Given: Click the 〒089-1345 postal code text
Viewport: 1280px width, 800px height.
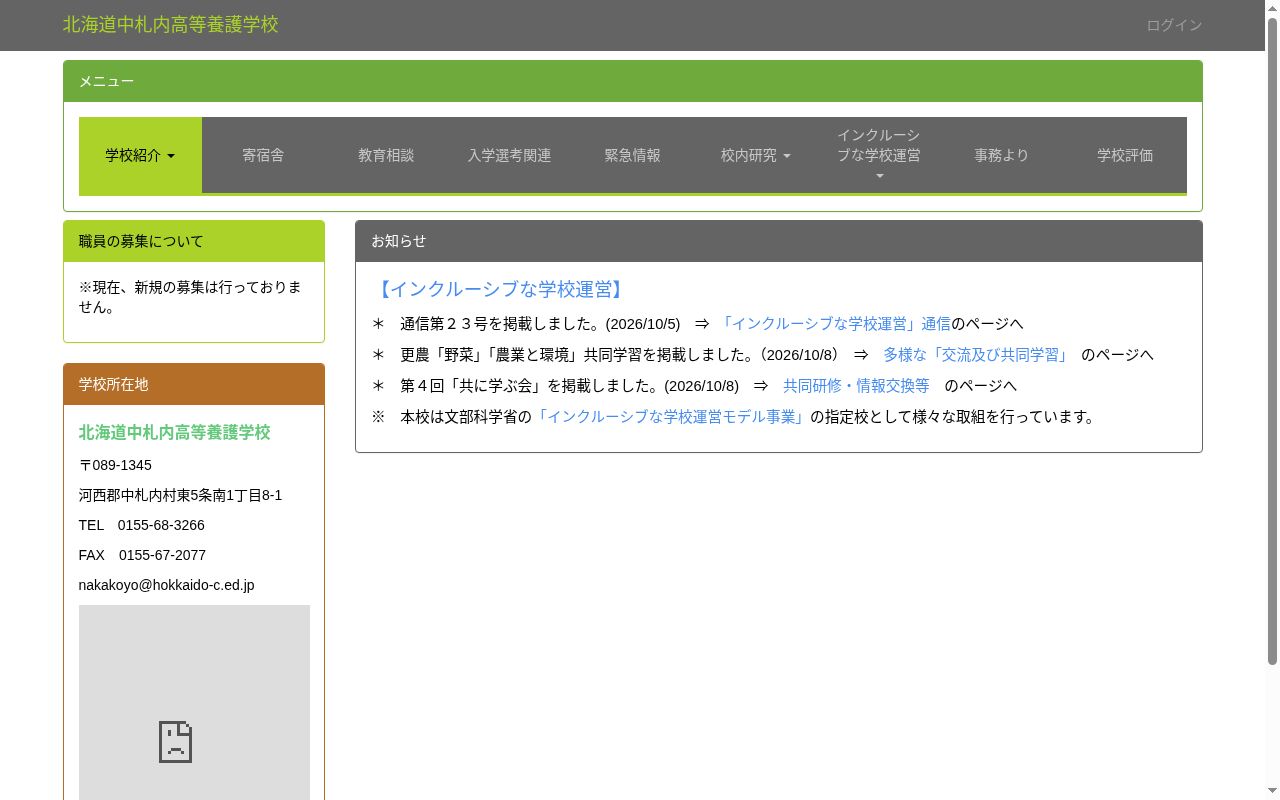Looking at the screenshot, I should [115, 465].
